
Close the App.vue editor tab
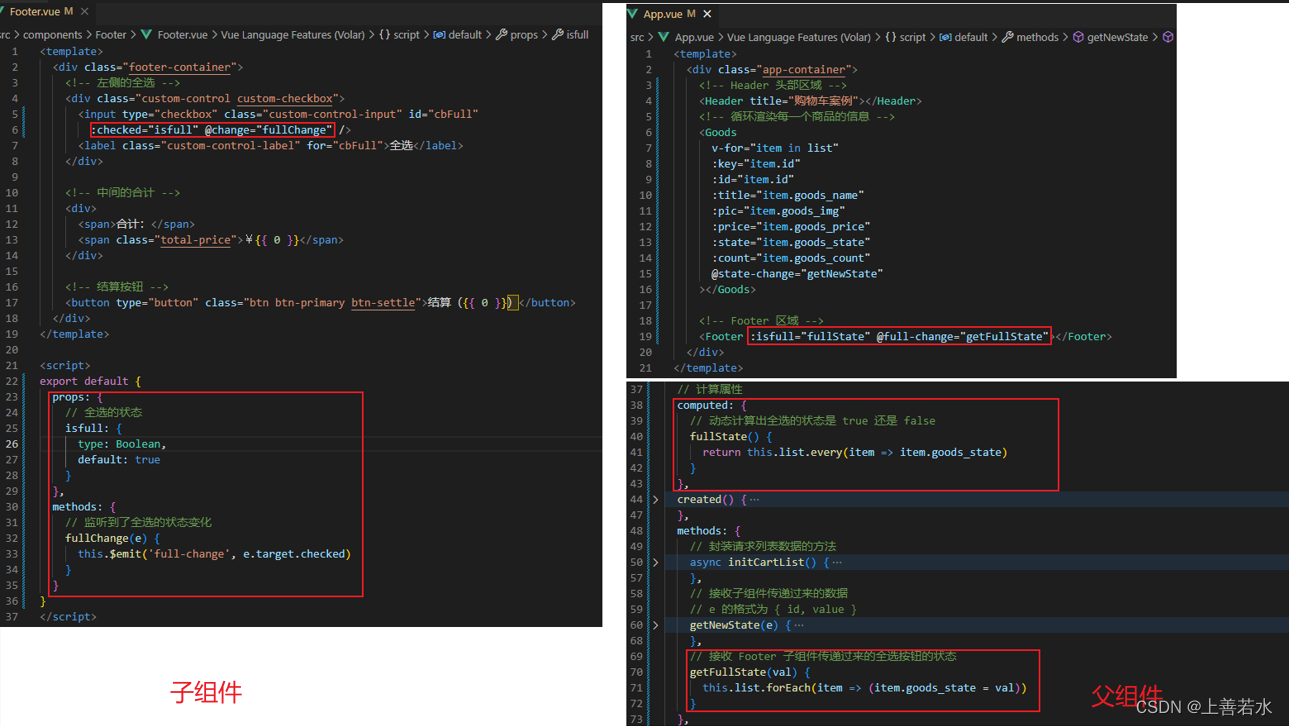tap(707, 14)
